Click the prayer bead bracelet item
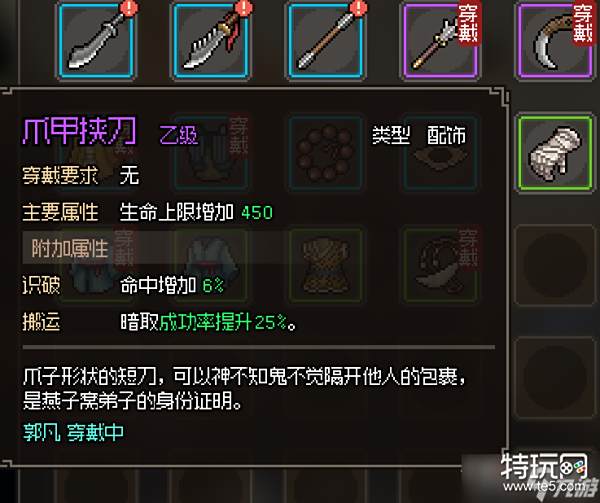The image size is (600, 503). tap(326, 153)
